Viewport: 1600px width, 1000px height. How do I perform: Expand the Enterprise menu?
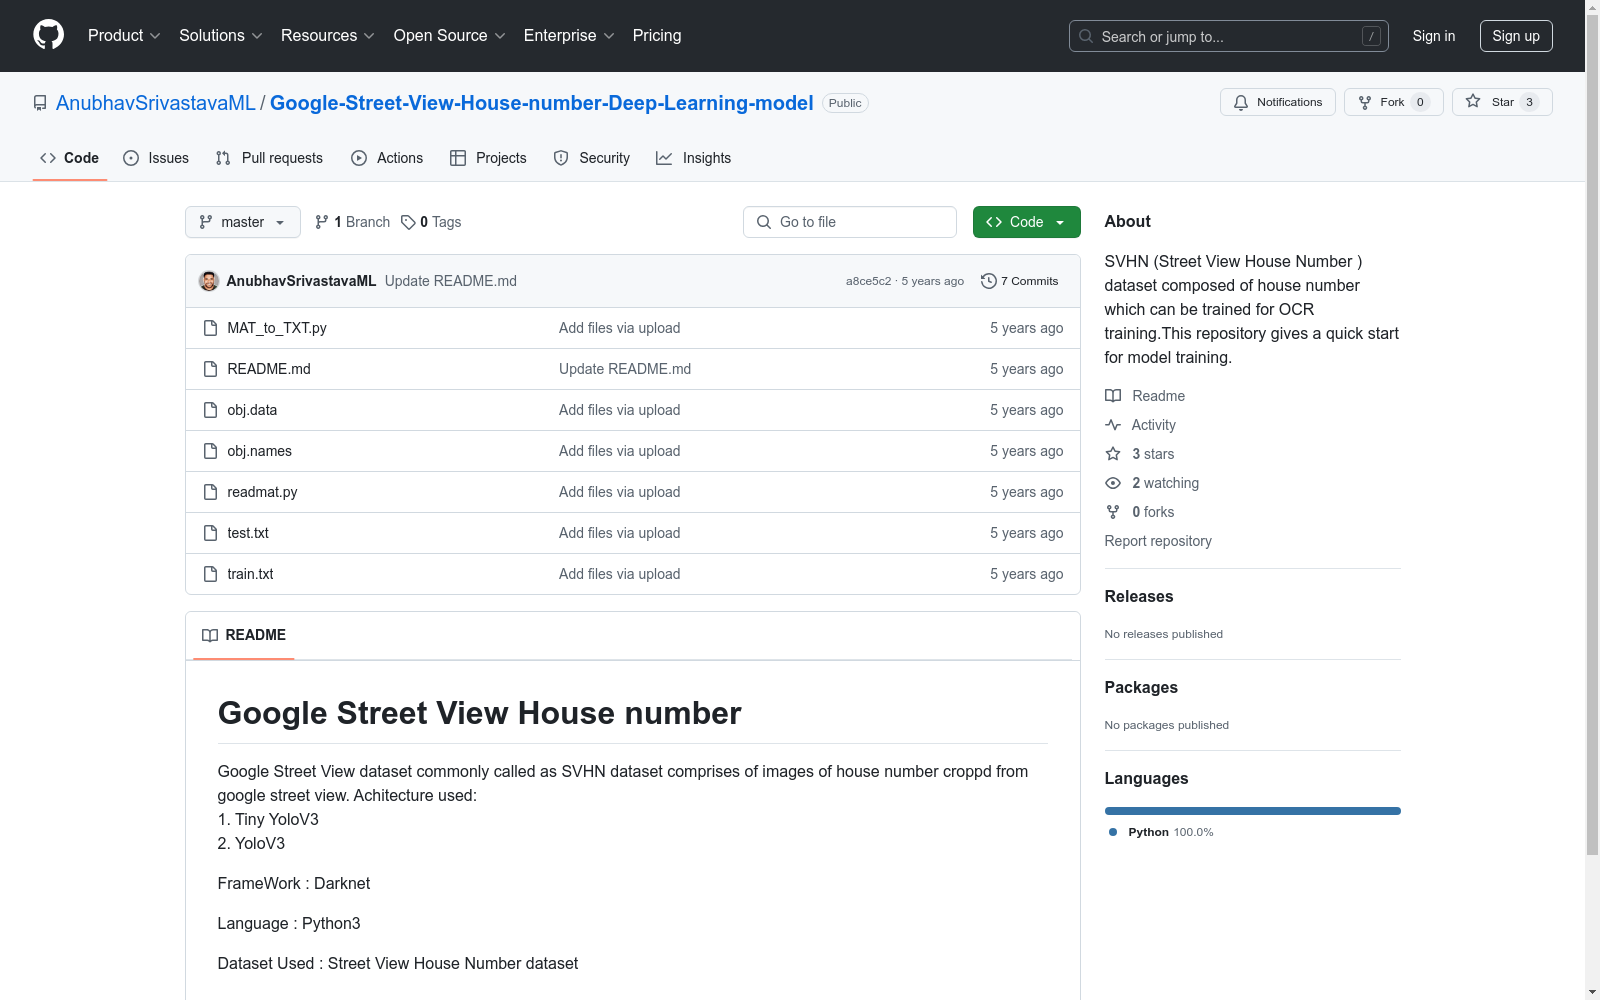(569, 35)
